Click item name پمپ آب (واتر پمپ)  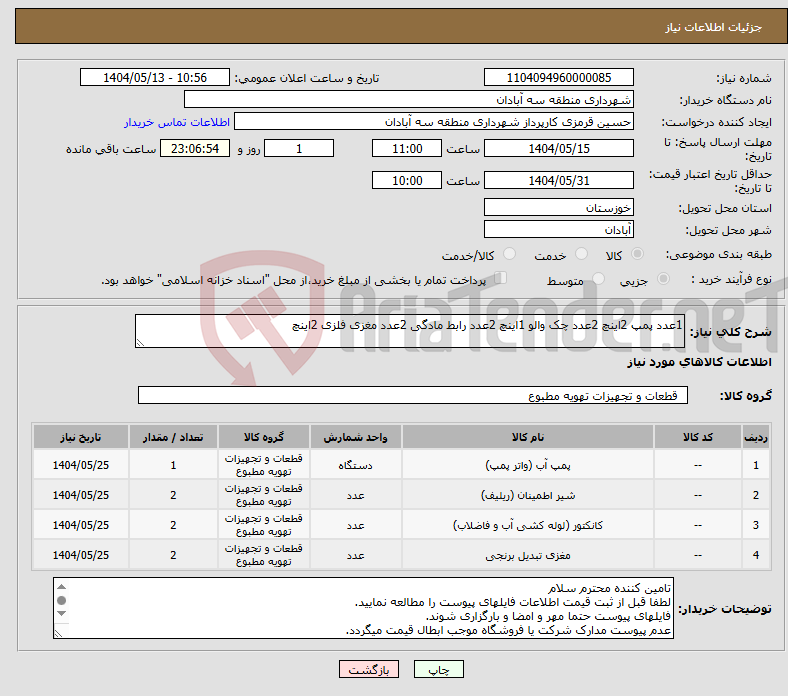point(528,465)
